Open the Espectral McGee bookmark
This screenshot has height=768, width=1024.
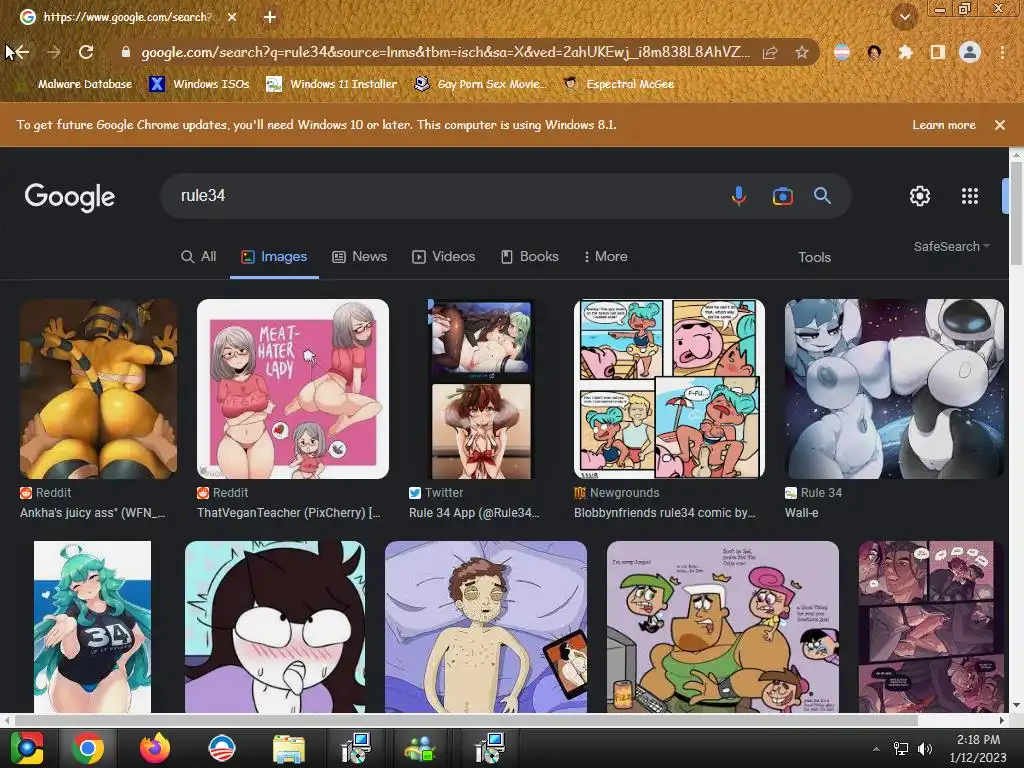pos(618,84)
